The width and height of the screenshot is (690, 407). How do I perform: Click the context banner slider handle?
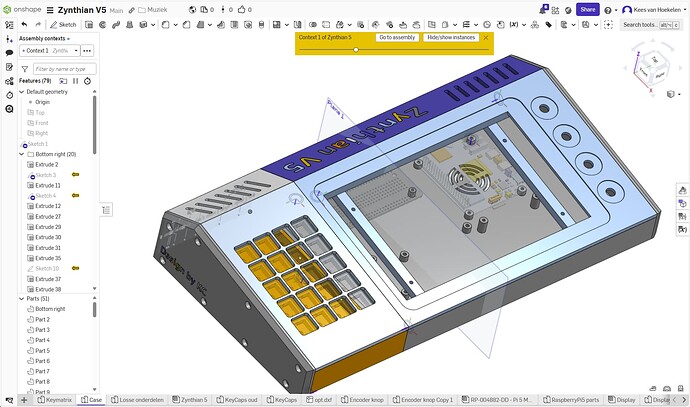point(356,50)
